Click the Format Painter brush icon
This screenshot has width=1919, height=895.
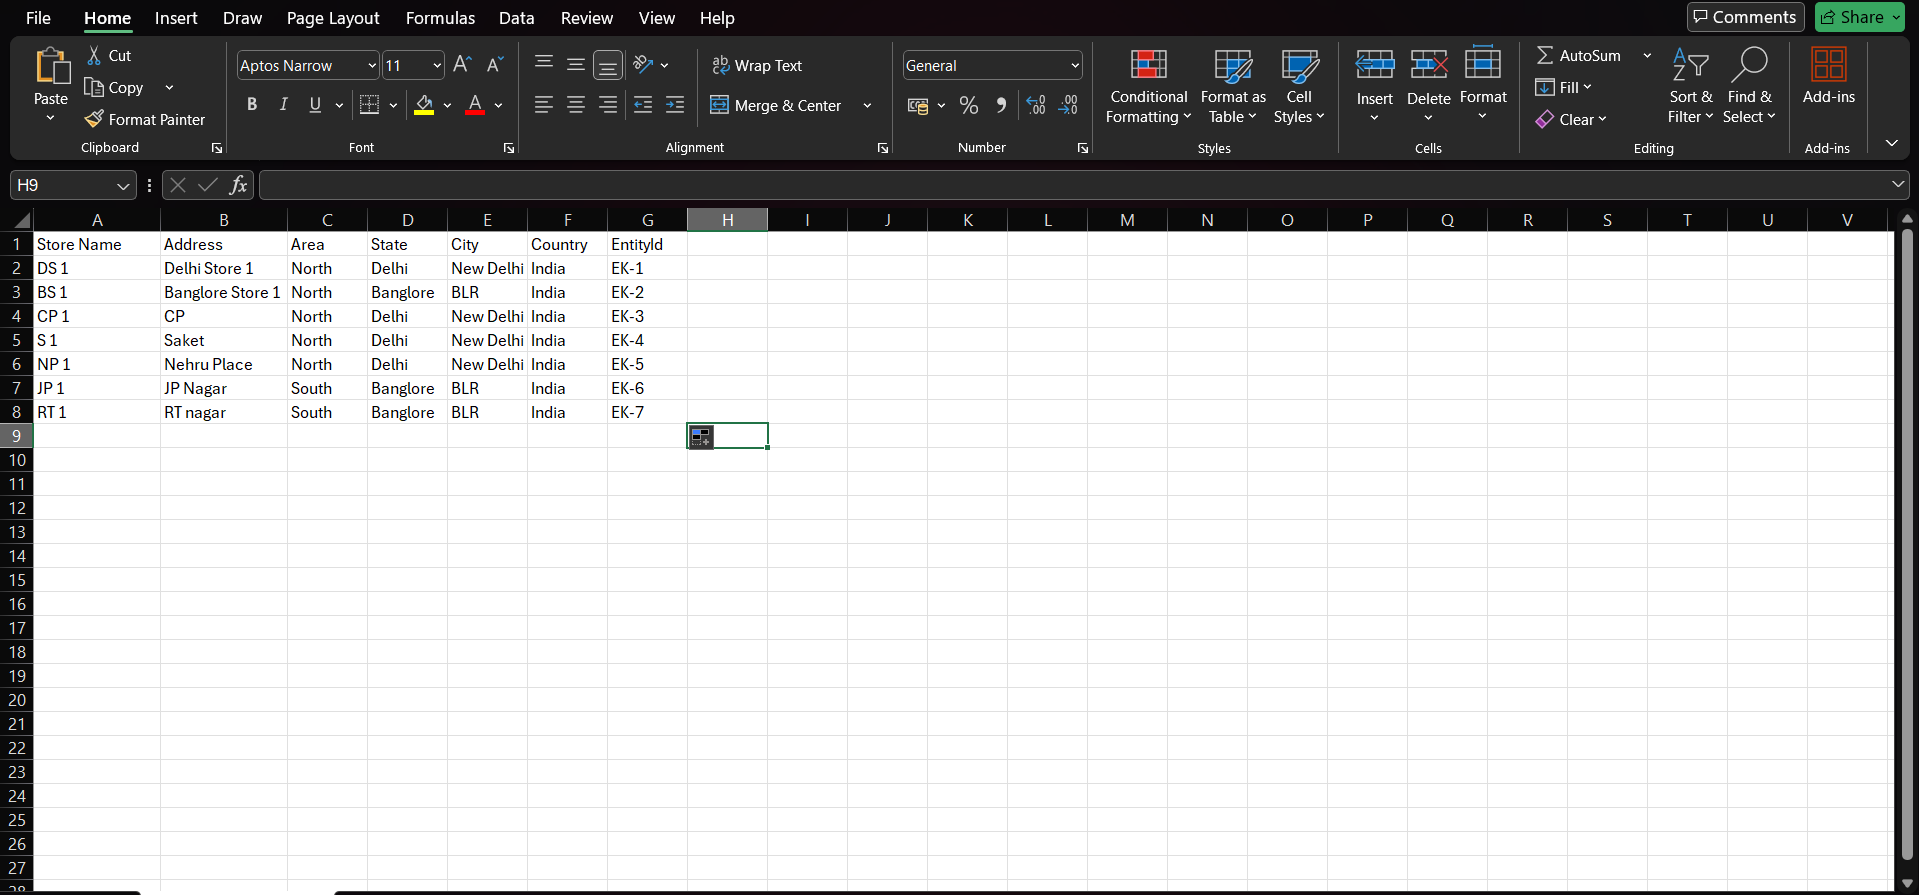(94, 119)
